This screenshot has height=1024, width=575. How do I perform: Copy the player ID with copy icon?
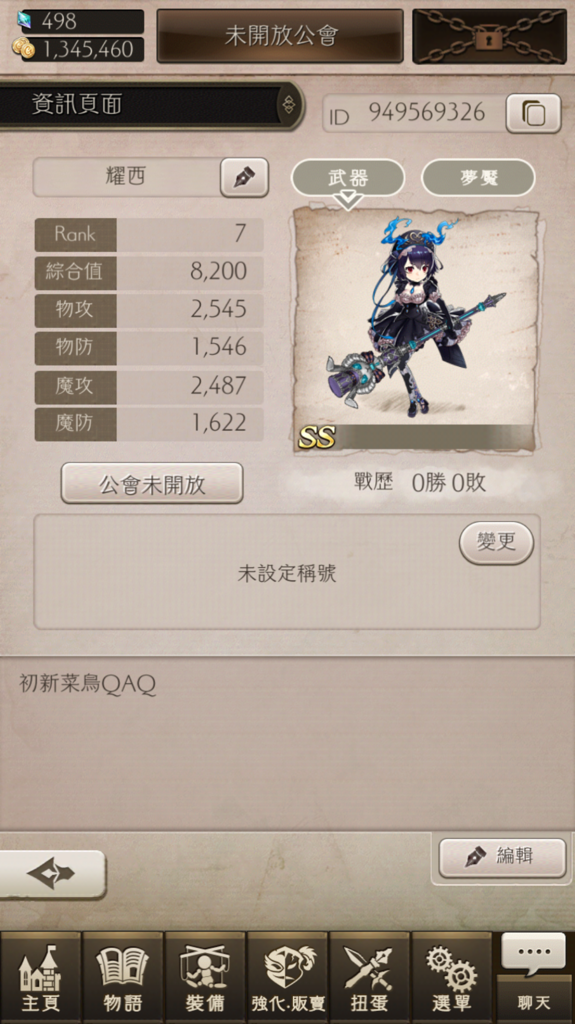pyautogui.click(x=533, y=114)
